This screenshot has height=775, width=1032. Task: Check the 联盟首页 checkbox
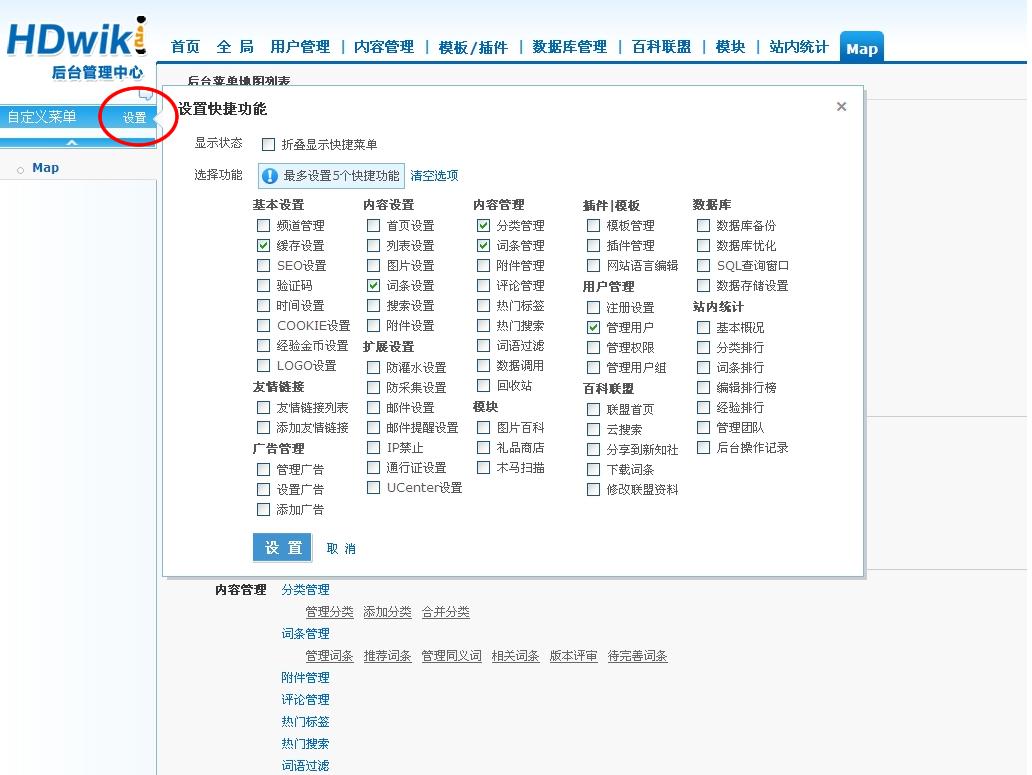pos(593,409)
